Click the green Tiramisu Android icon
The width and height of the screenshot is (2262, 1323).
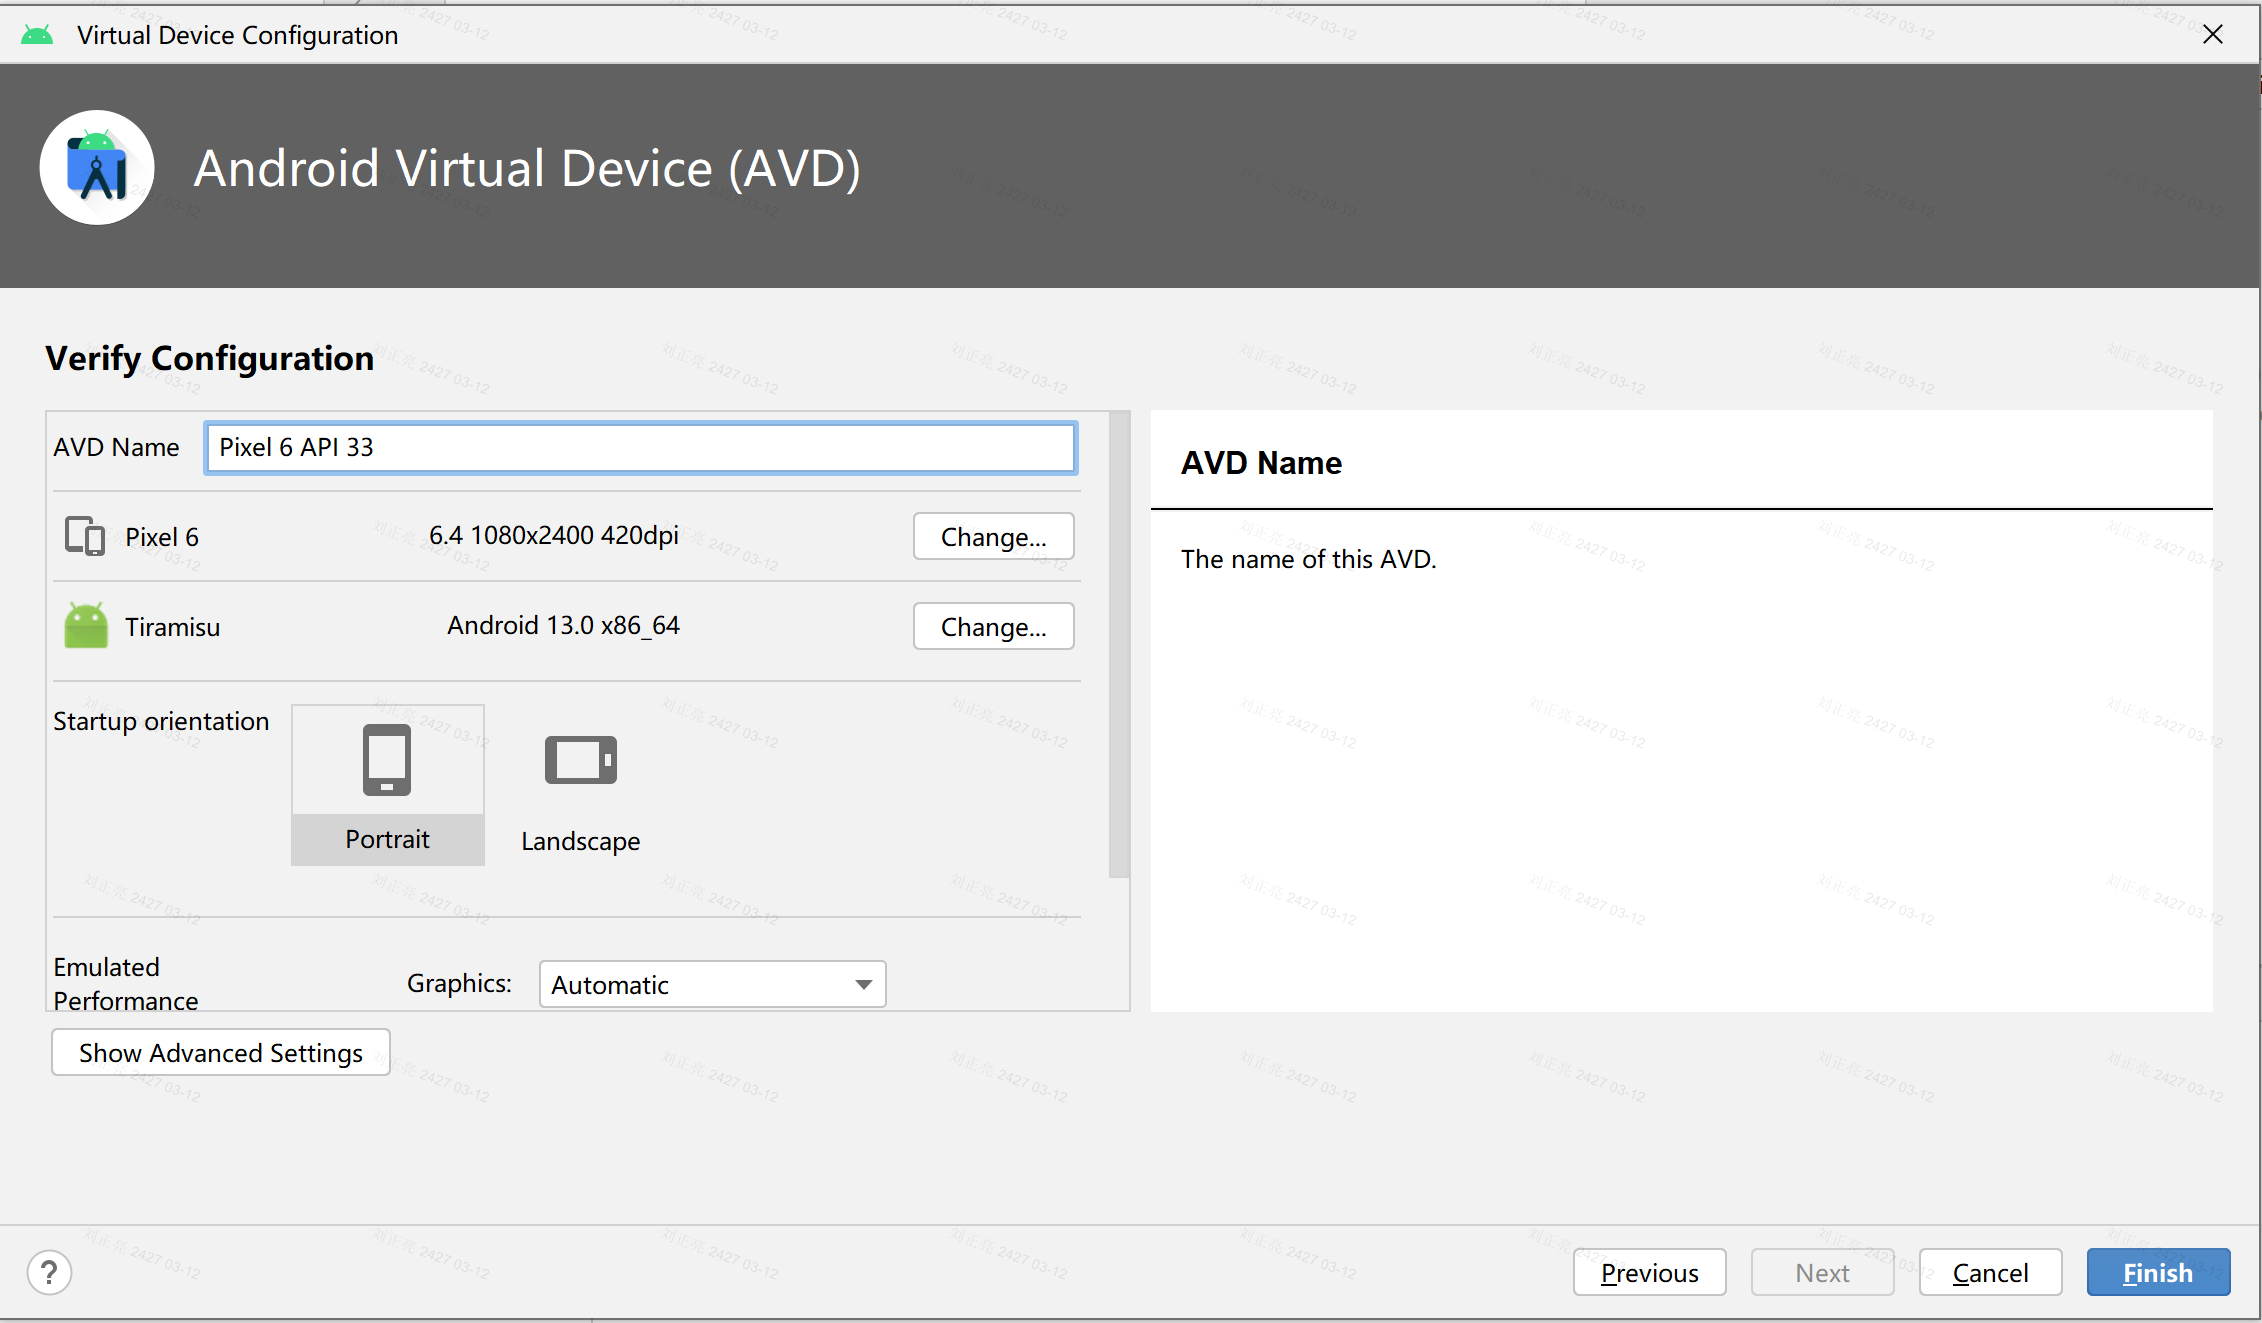[86, 626]
